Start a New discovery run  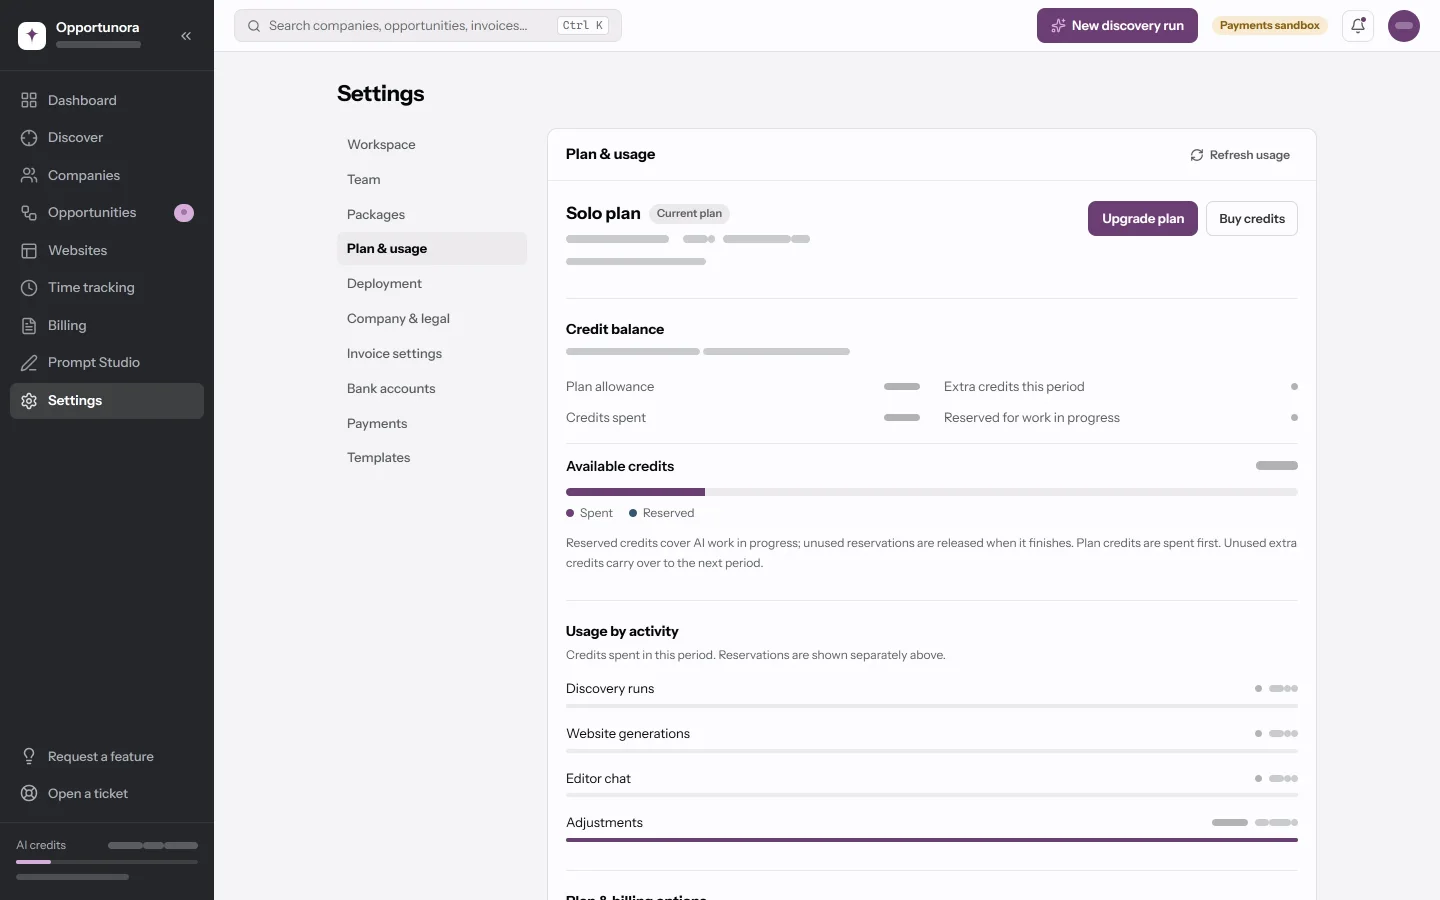point(1117,26)
